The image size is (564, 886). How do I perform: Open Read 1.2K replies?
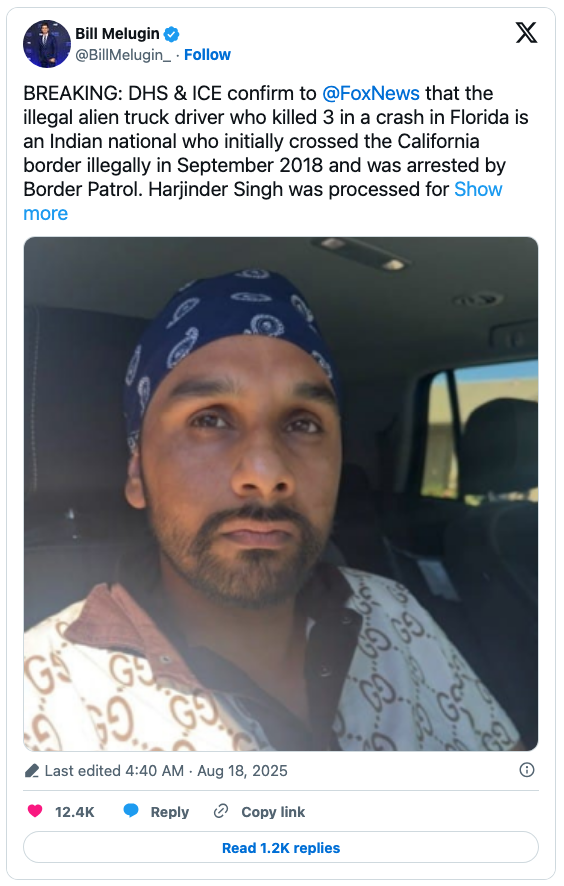[x=281, y=848]
